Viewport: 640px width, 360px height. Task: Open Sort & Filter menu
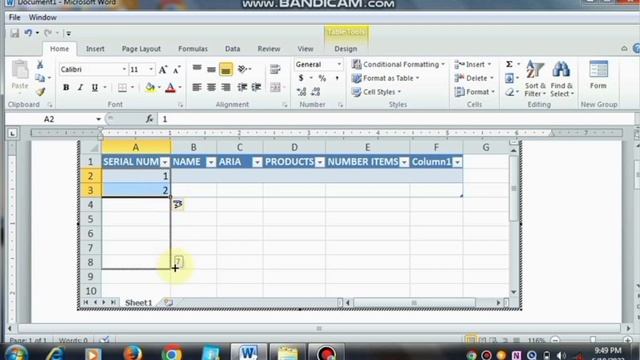coord(535,79)
